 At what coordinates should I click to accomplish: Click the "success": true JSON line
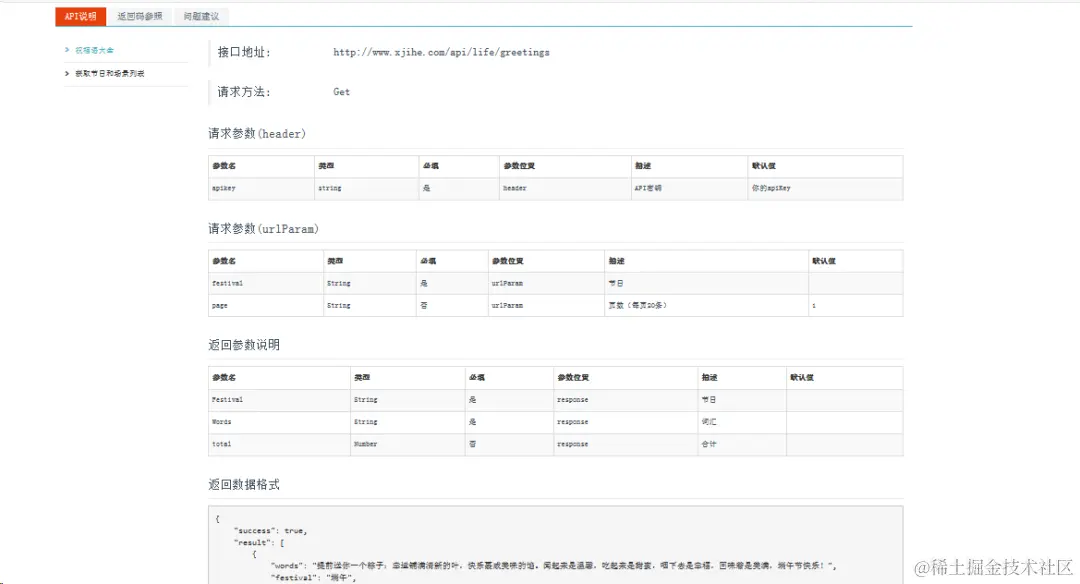271,531
